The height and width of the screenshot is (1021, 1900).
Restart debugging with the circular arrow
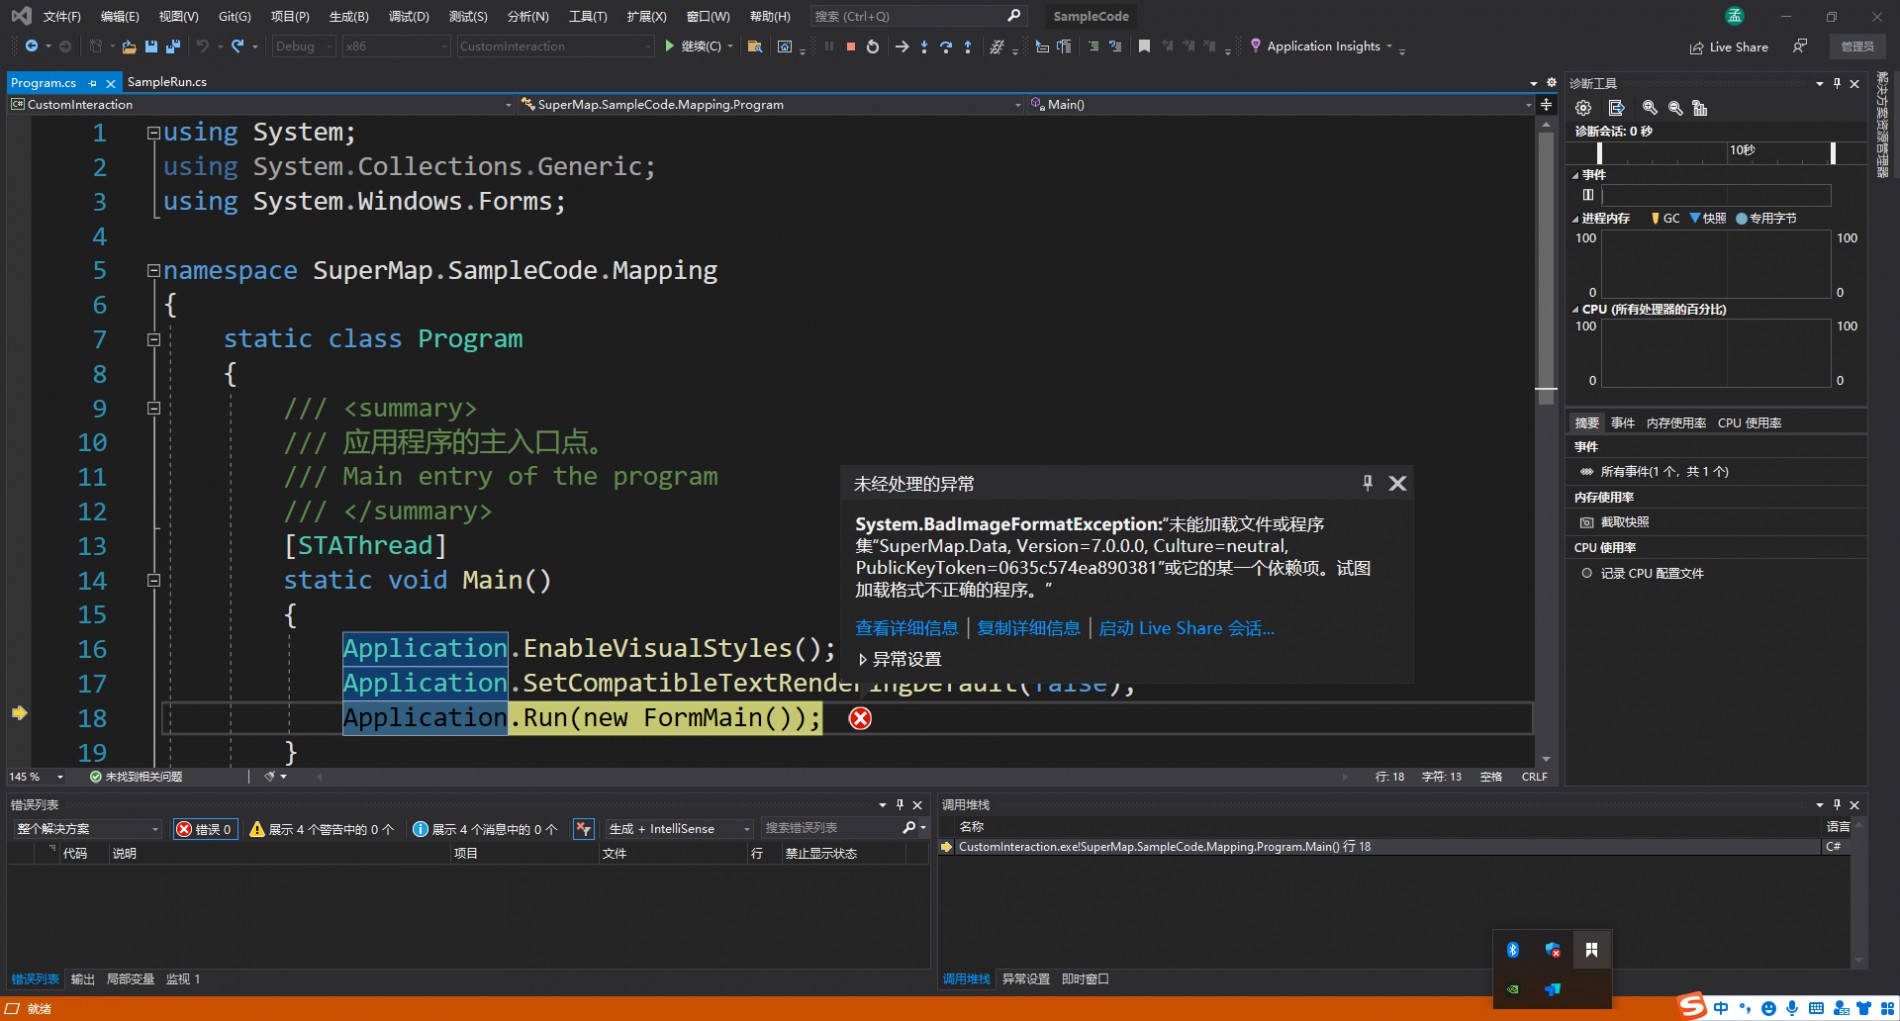(x=873, y=46)
